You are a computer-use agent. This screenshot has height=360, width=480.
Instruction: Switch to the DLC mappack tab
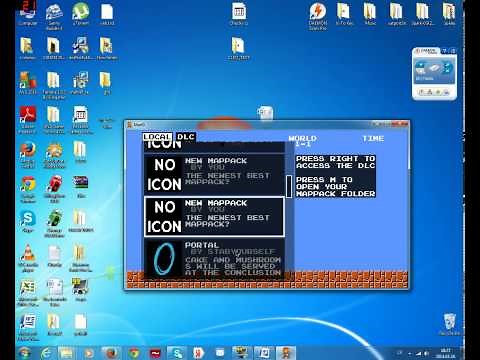(186, 137)
